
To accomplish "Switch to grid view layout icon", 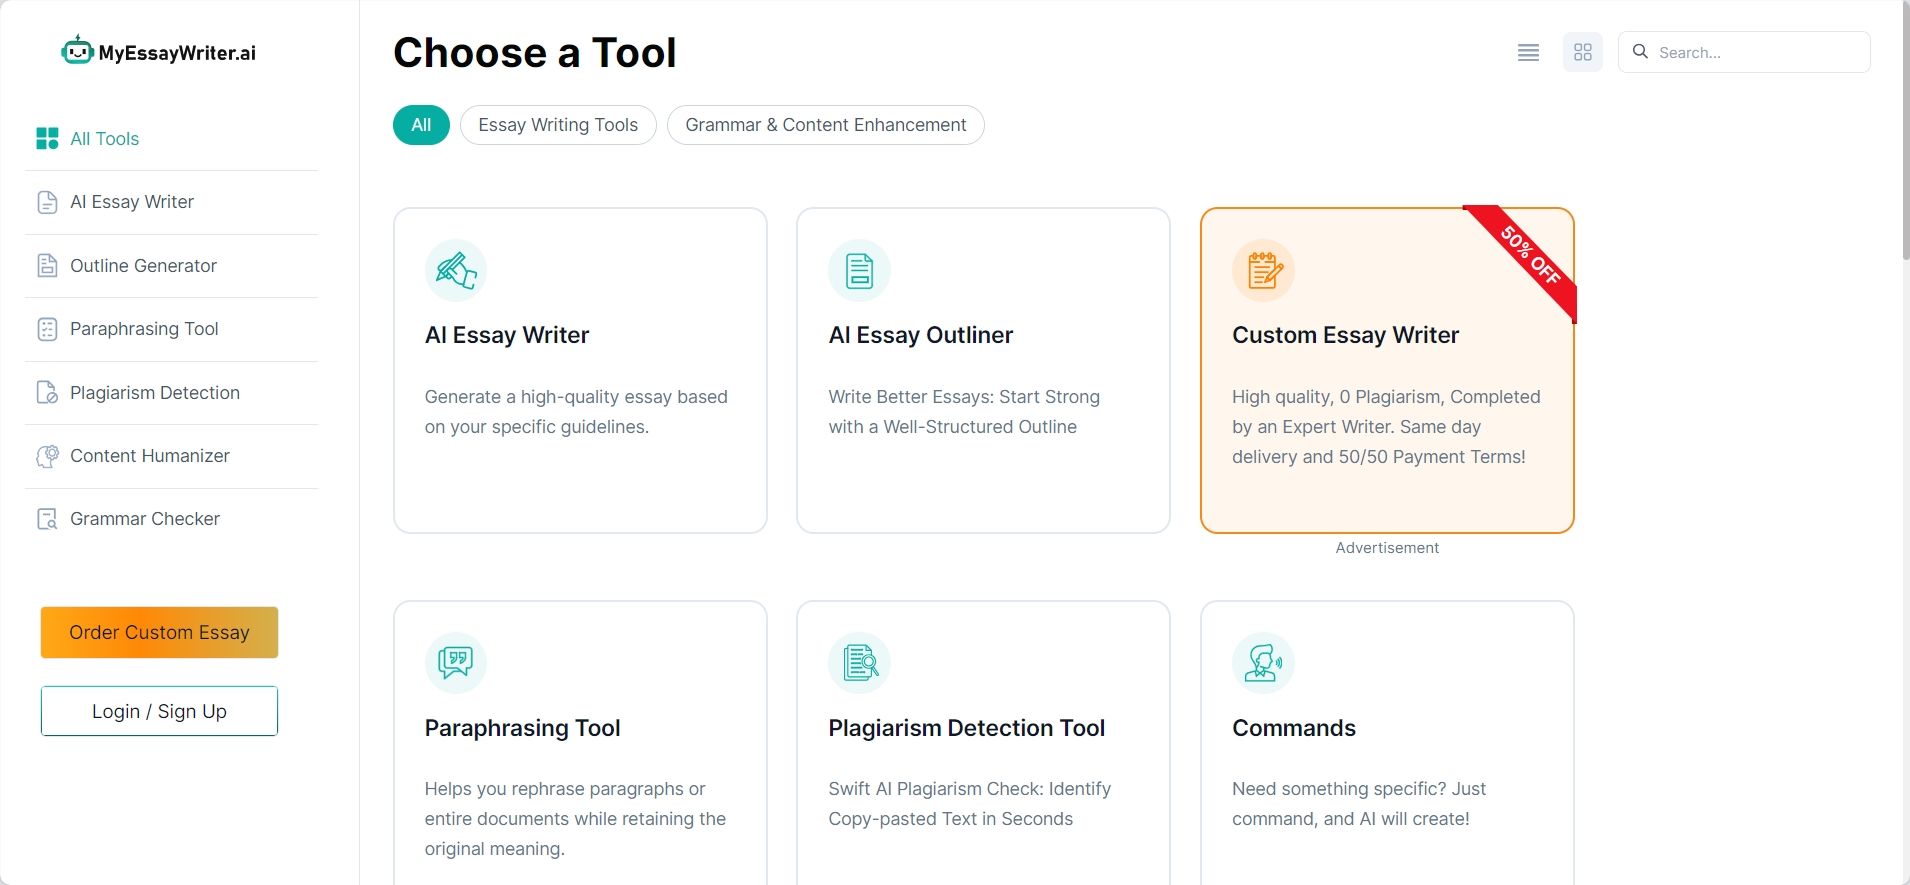I will click(x=1583, y=52).
